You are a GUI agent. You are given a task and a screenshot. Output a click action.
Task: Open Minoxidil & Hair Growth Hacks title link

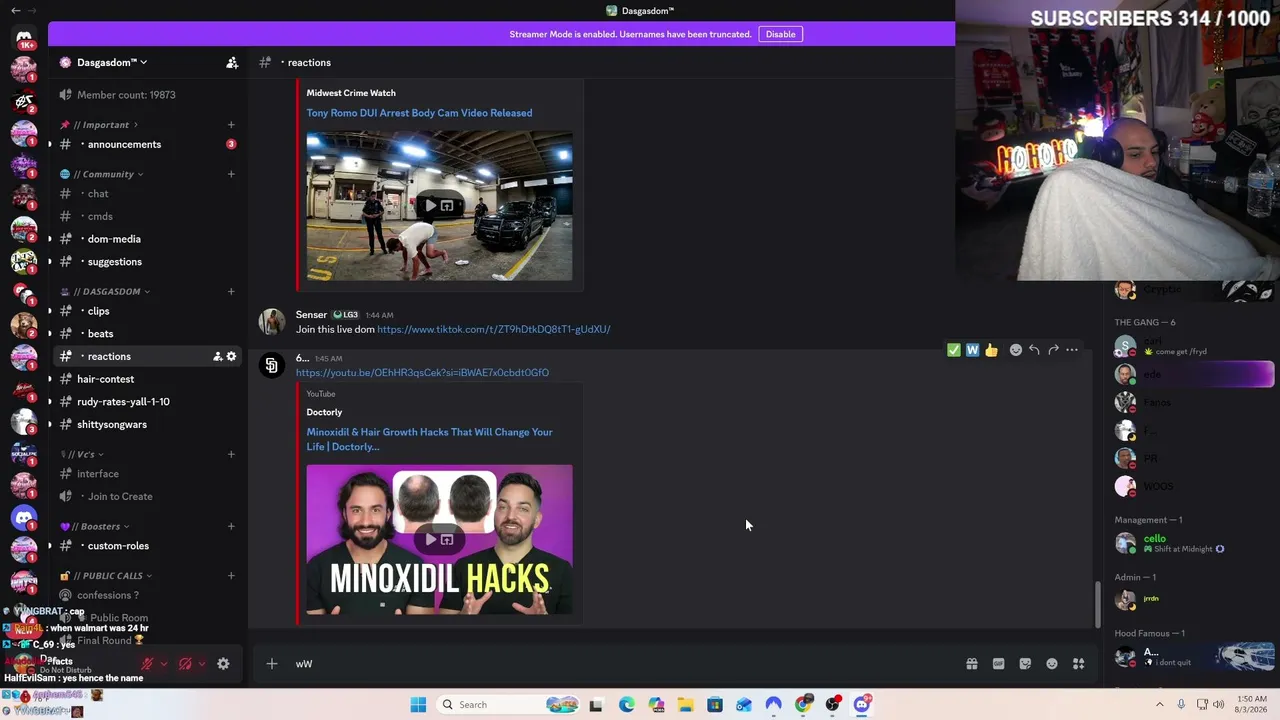[429, 439]
